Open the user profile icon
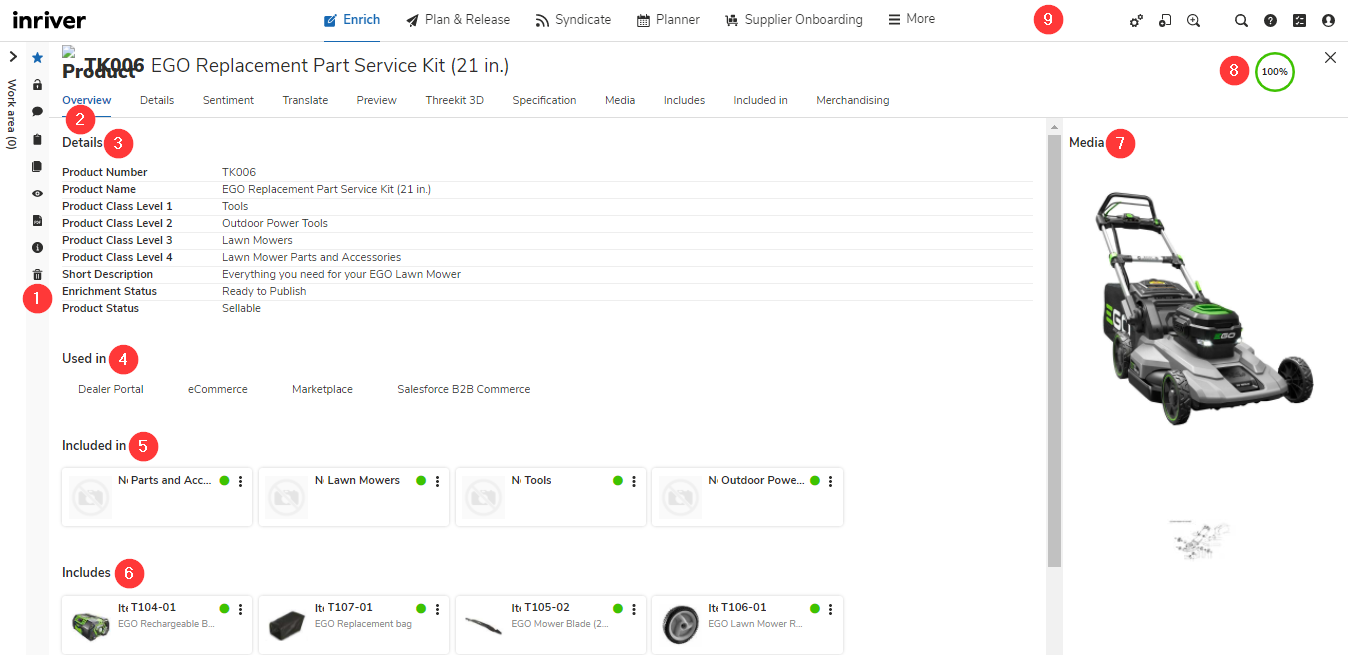The width and height of the screenshot is (1348, 655). (x=1328, y=20)
